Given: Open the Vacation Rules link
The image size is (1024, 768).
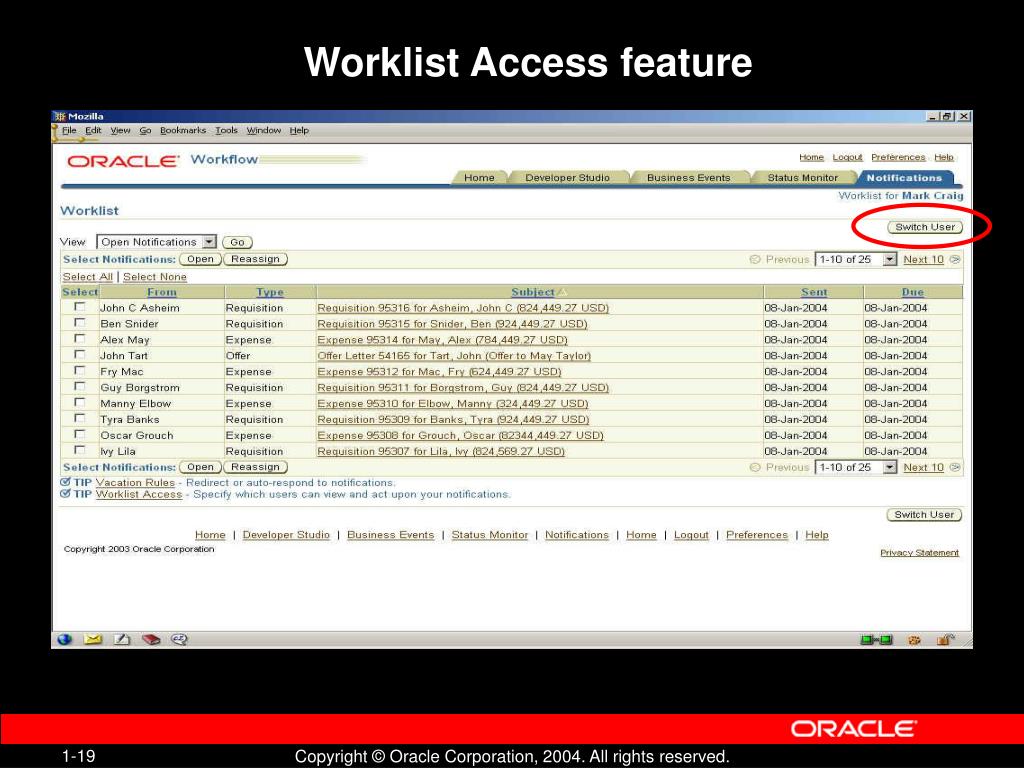Looking at the screenshot, I should 135,483.
